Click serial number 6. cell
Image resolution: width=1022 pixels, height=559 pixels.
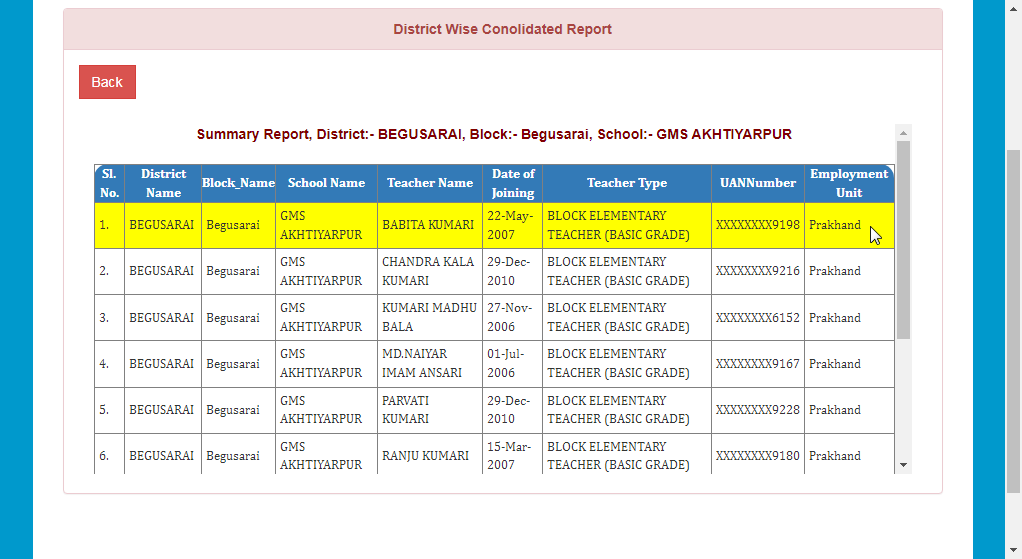coord(110,454)
